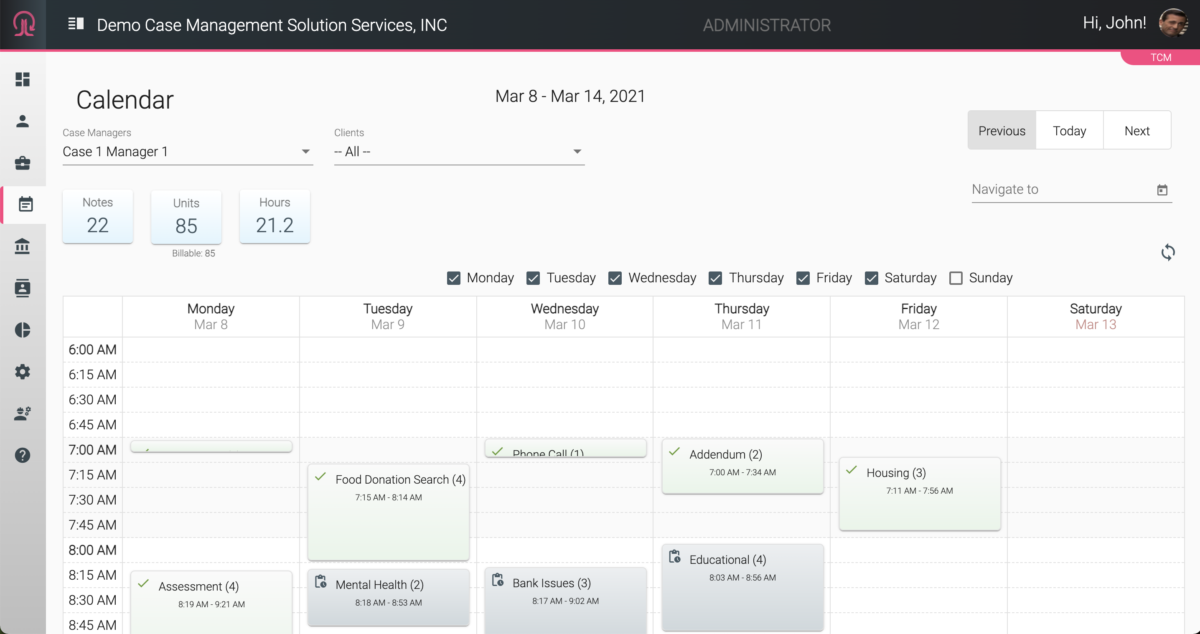Go to the Previous week
The image size is (1200, 634).
pyautogui.click(x=1001, y=131)
